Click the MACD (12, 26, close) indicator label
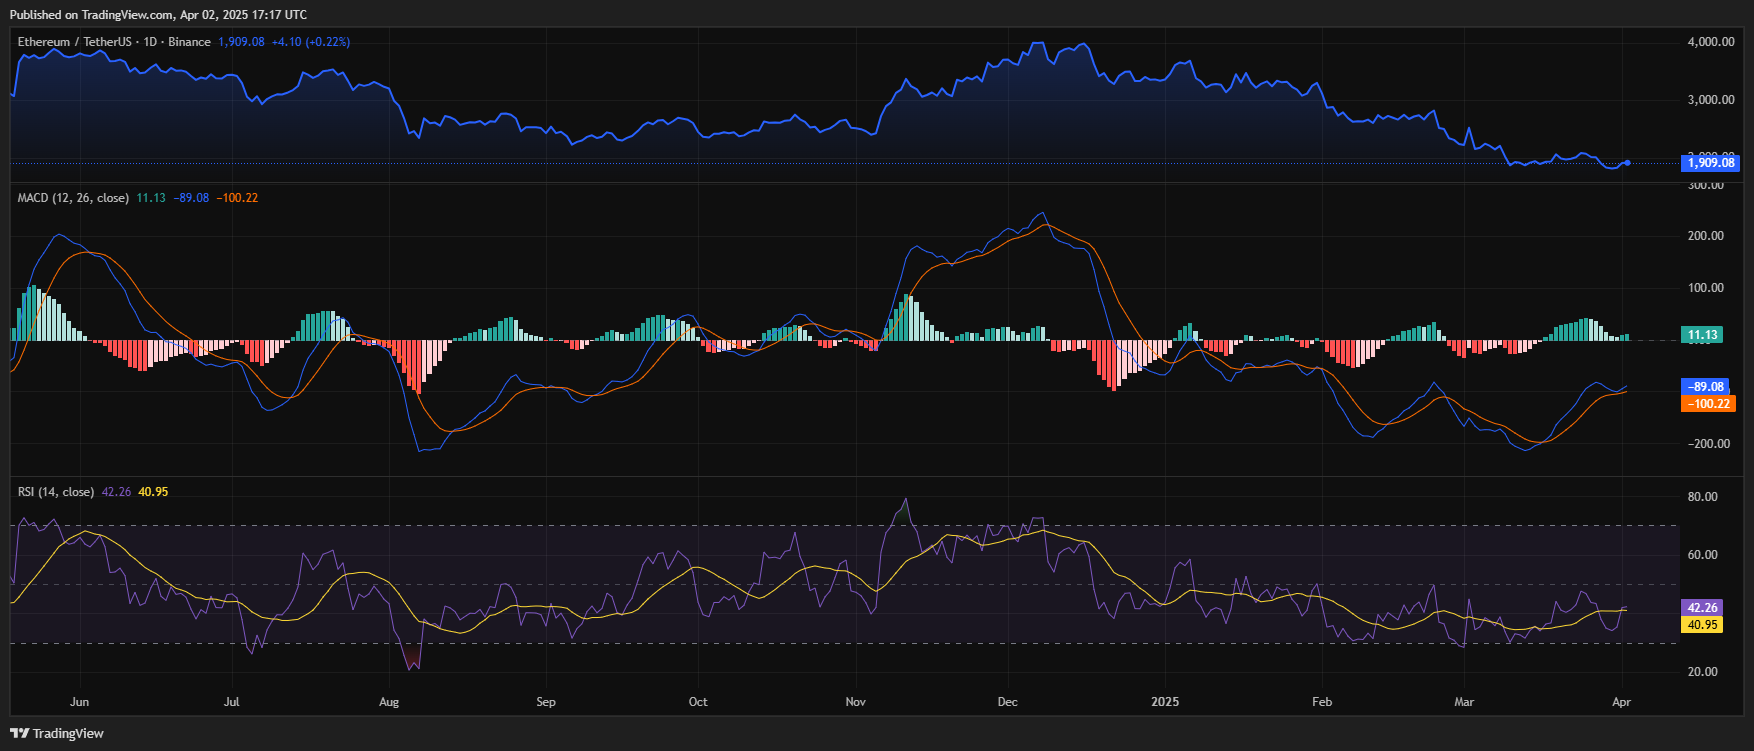Screen dimensions: 1754x751 pyautogui.click(x=73, y=198)
